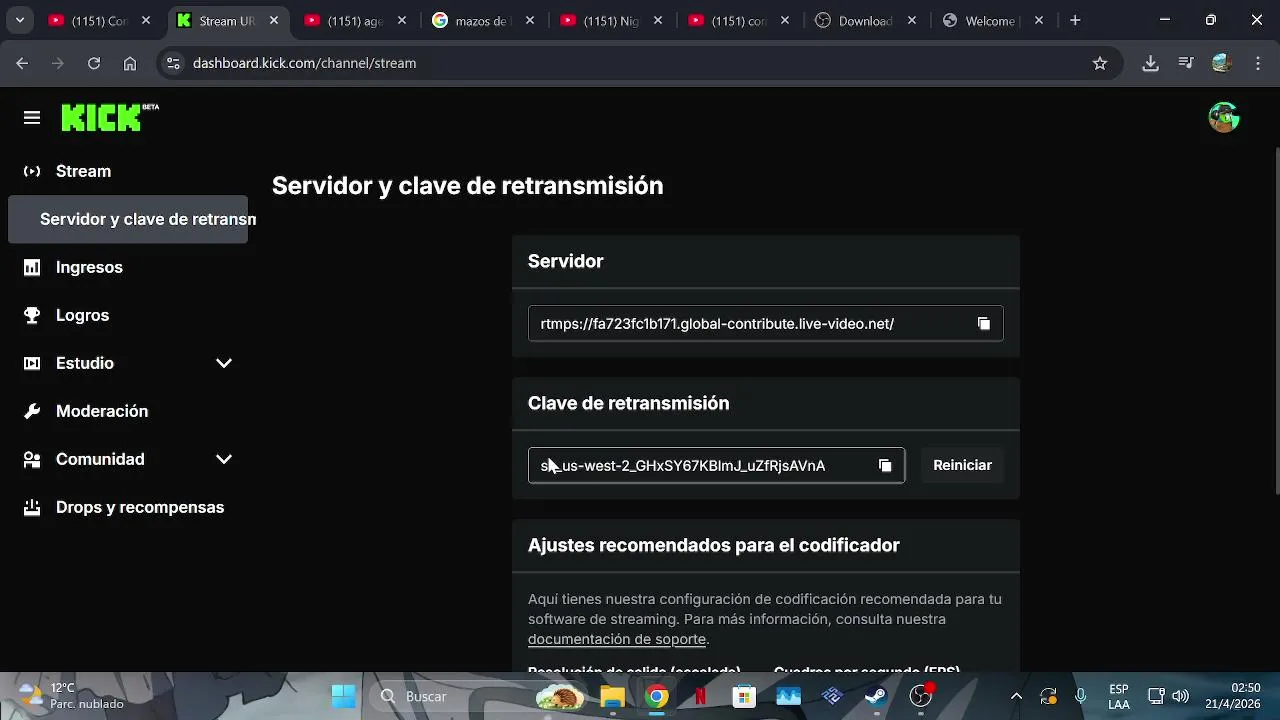
Task: Click the Estudio icon in the sidebar
Action: coord(32,363)
